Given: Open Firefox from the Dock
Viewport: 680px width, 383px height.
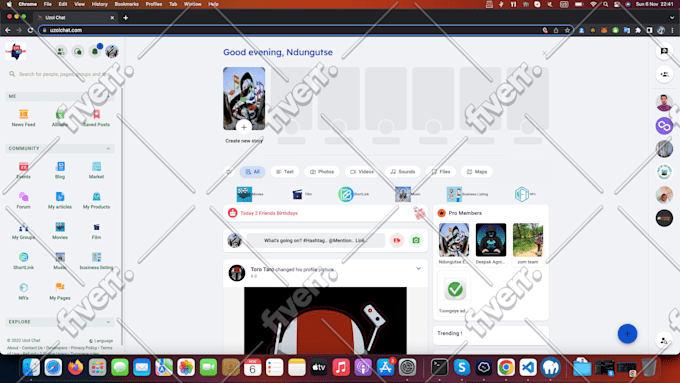Looking at the screenshot, I should (75, 367).
